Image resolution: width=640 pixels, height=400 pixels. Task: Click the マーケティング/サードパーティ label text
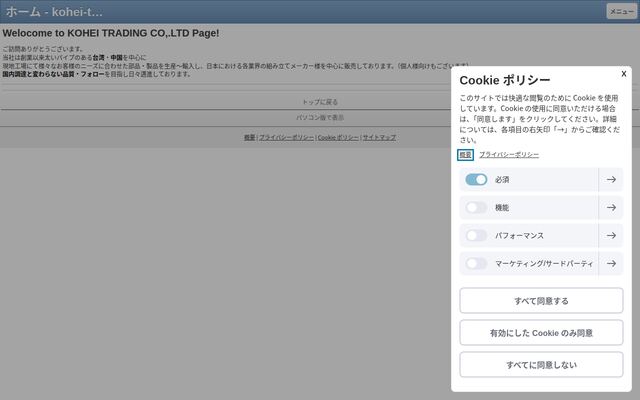pos(544,264)
